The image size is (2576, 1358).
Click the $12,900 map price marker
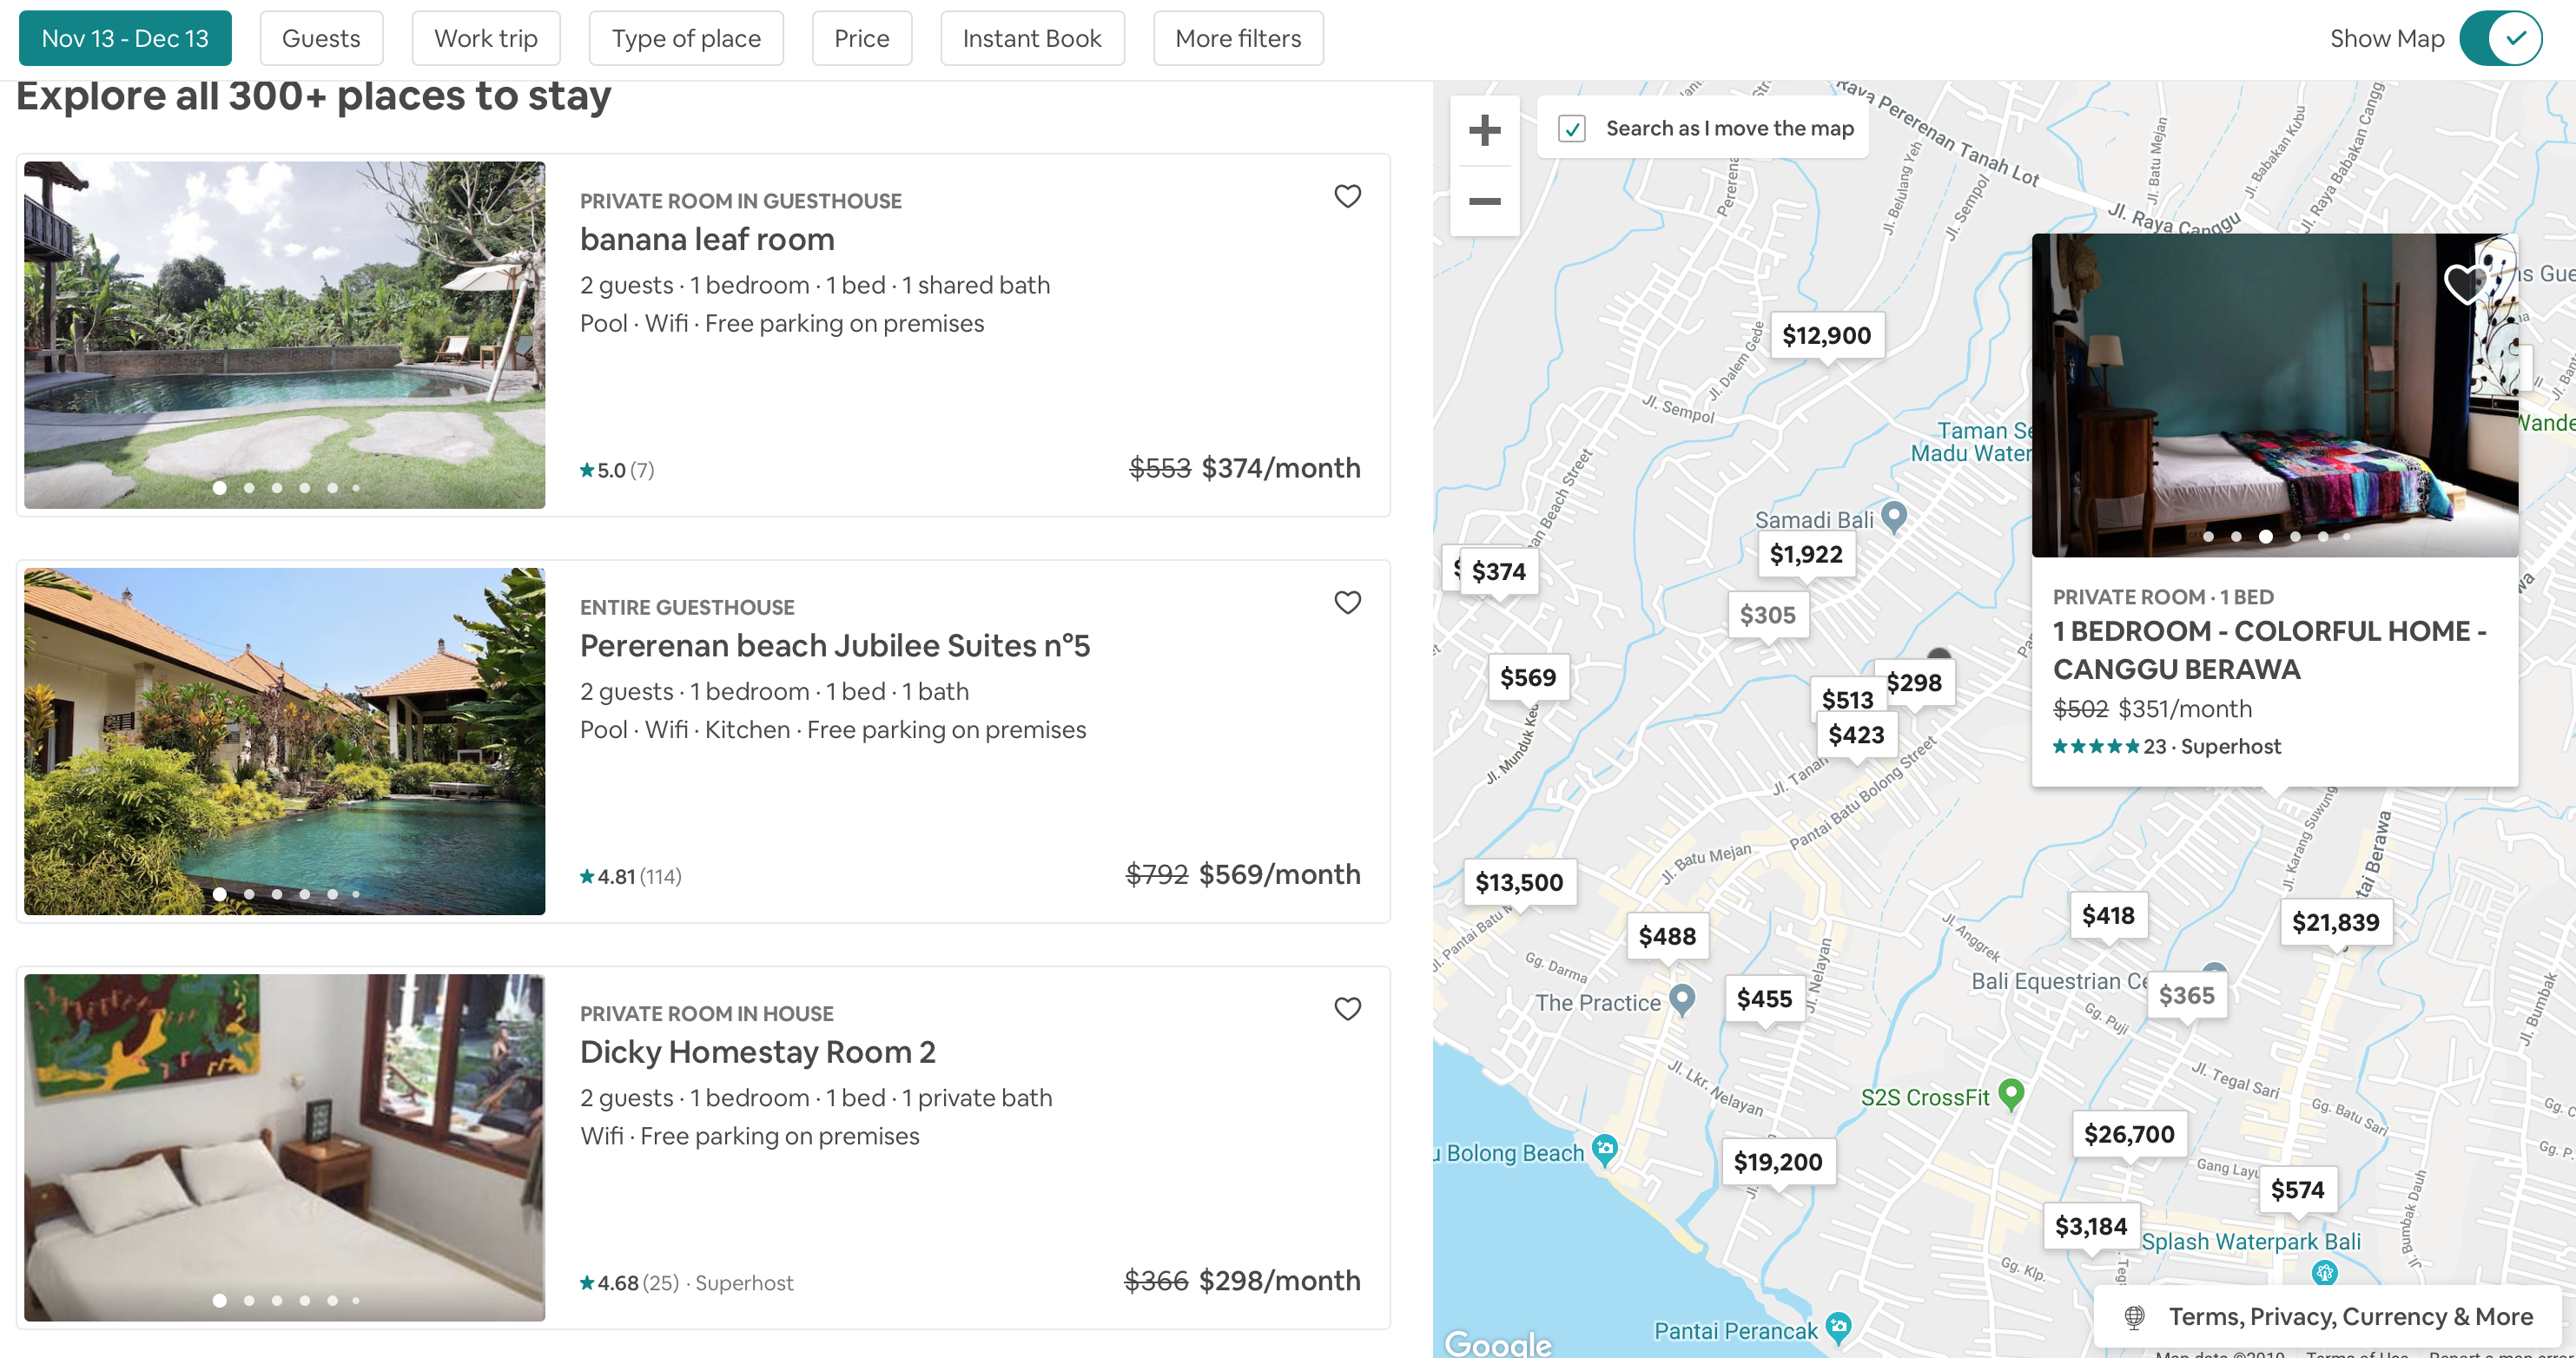click(x=1826, y=336)
